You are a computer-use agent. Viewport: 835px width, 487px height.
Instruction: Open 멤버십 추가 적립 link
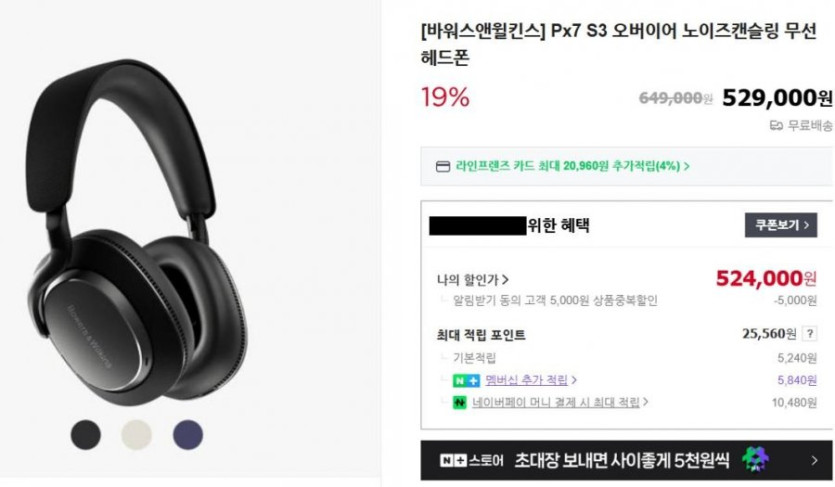526,380
